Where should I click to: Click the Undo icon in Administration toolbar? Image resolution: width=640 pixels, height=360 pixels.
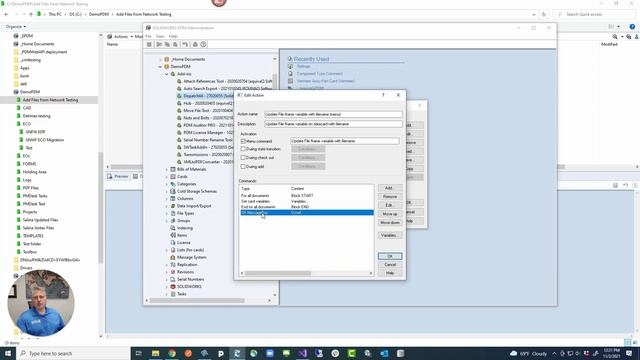tap(185, 44)
